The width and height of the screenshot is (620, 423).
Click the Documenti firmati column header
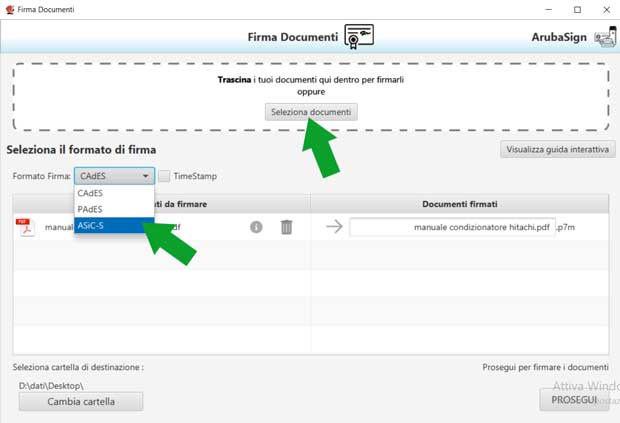click(x=459, y=204)
